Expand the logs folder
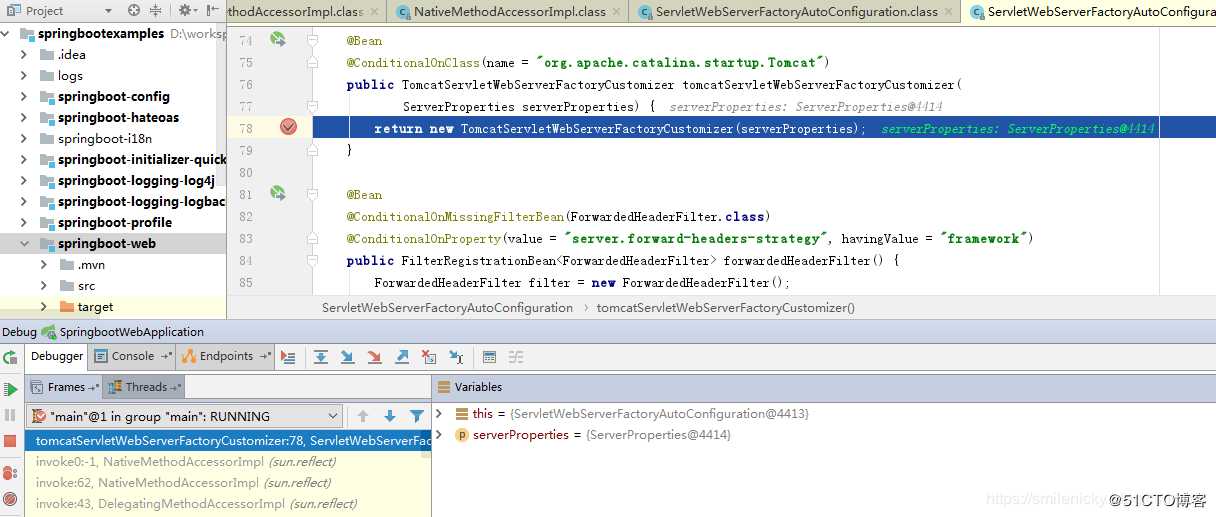The width and height of the screenshot is (1216, 517). (24, 75)
